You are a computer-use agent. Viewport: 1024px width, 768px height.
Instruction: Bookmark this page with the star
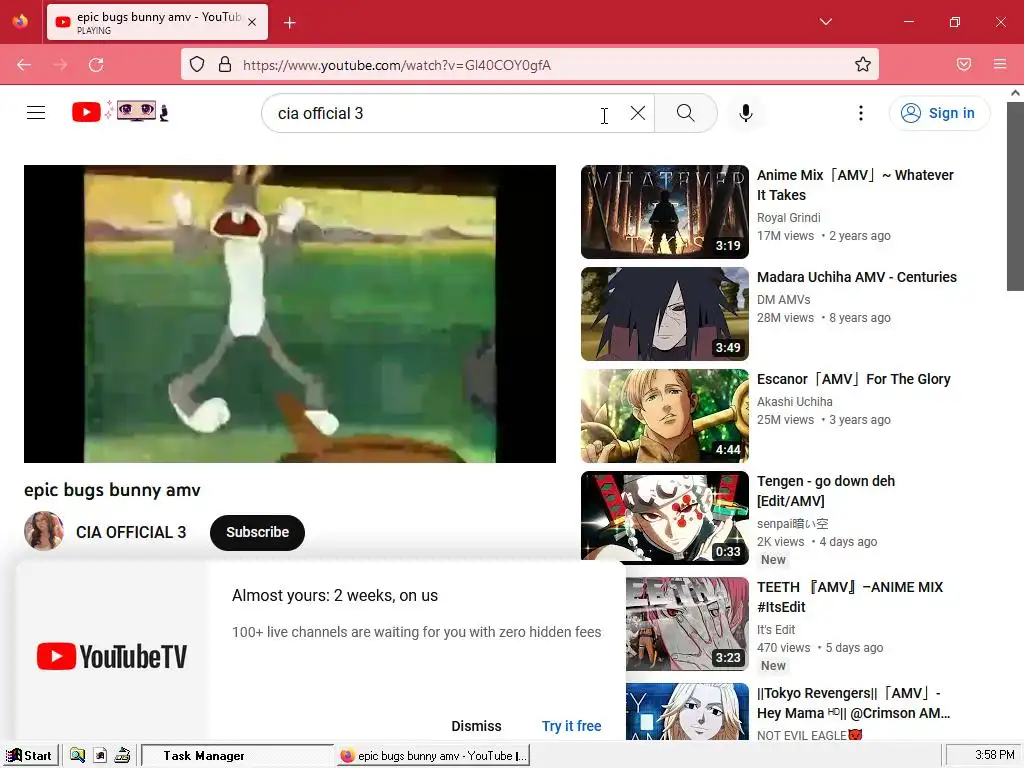pyautogui.click(x=863, y=65)
